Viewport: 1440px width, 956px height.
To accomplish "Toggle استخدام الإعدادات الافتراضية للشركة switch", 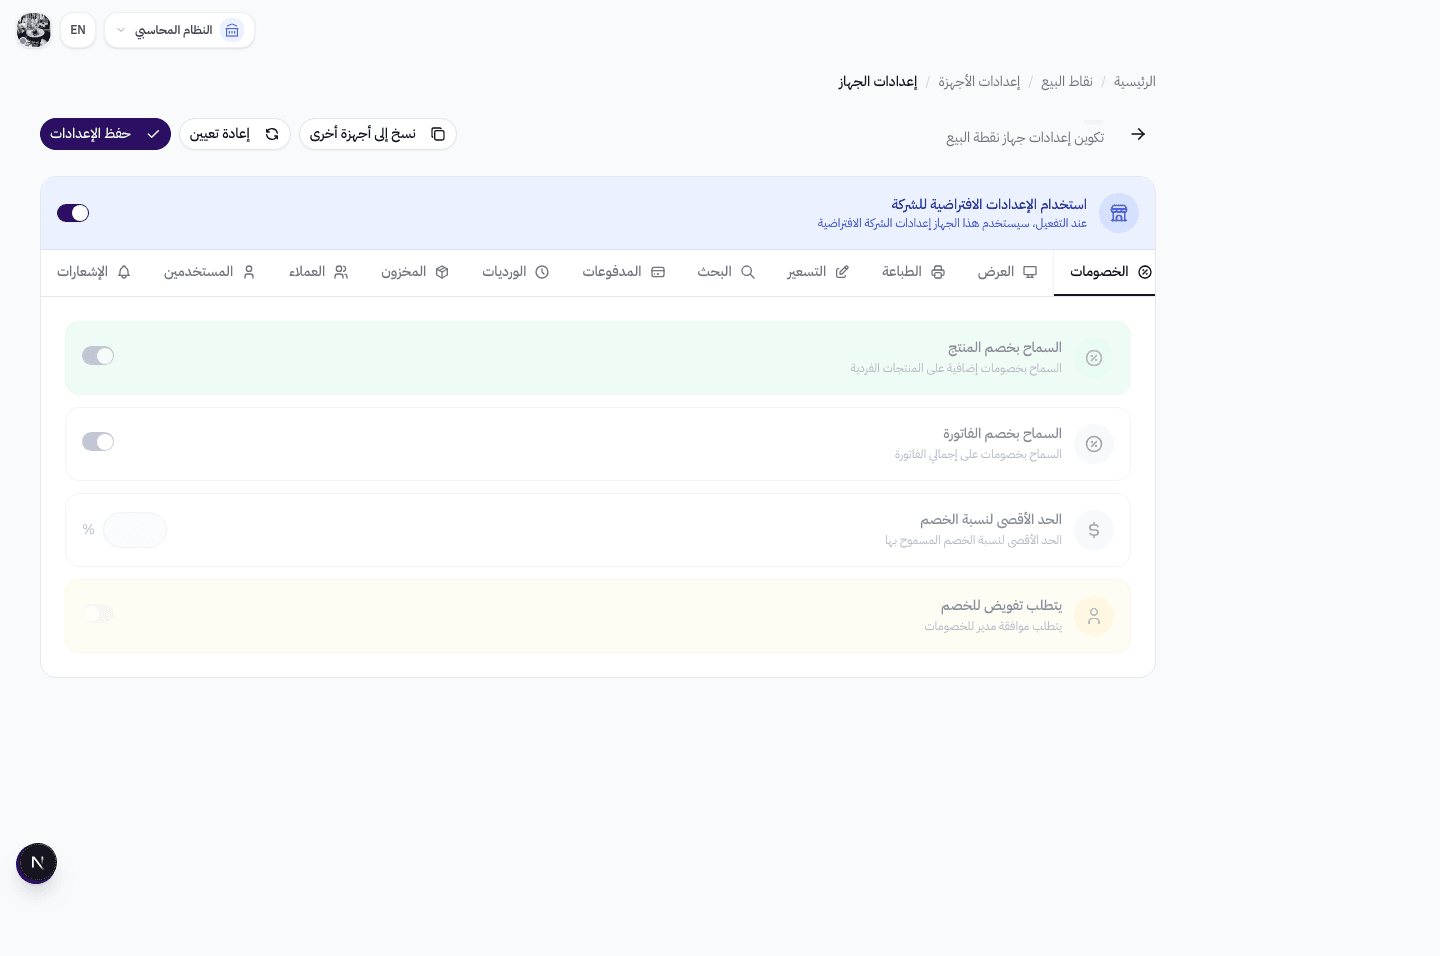I will pos(72,213).
